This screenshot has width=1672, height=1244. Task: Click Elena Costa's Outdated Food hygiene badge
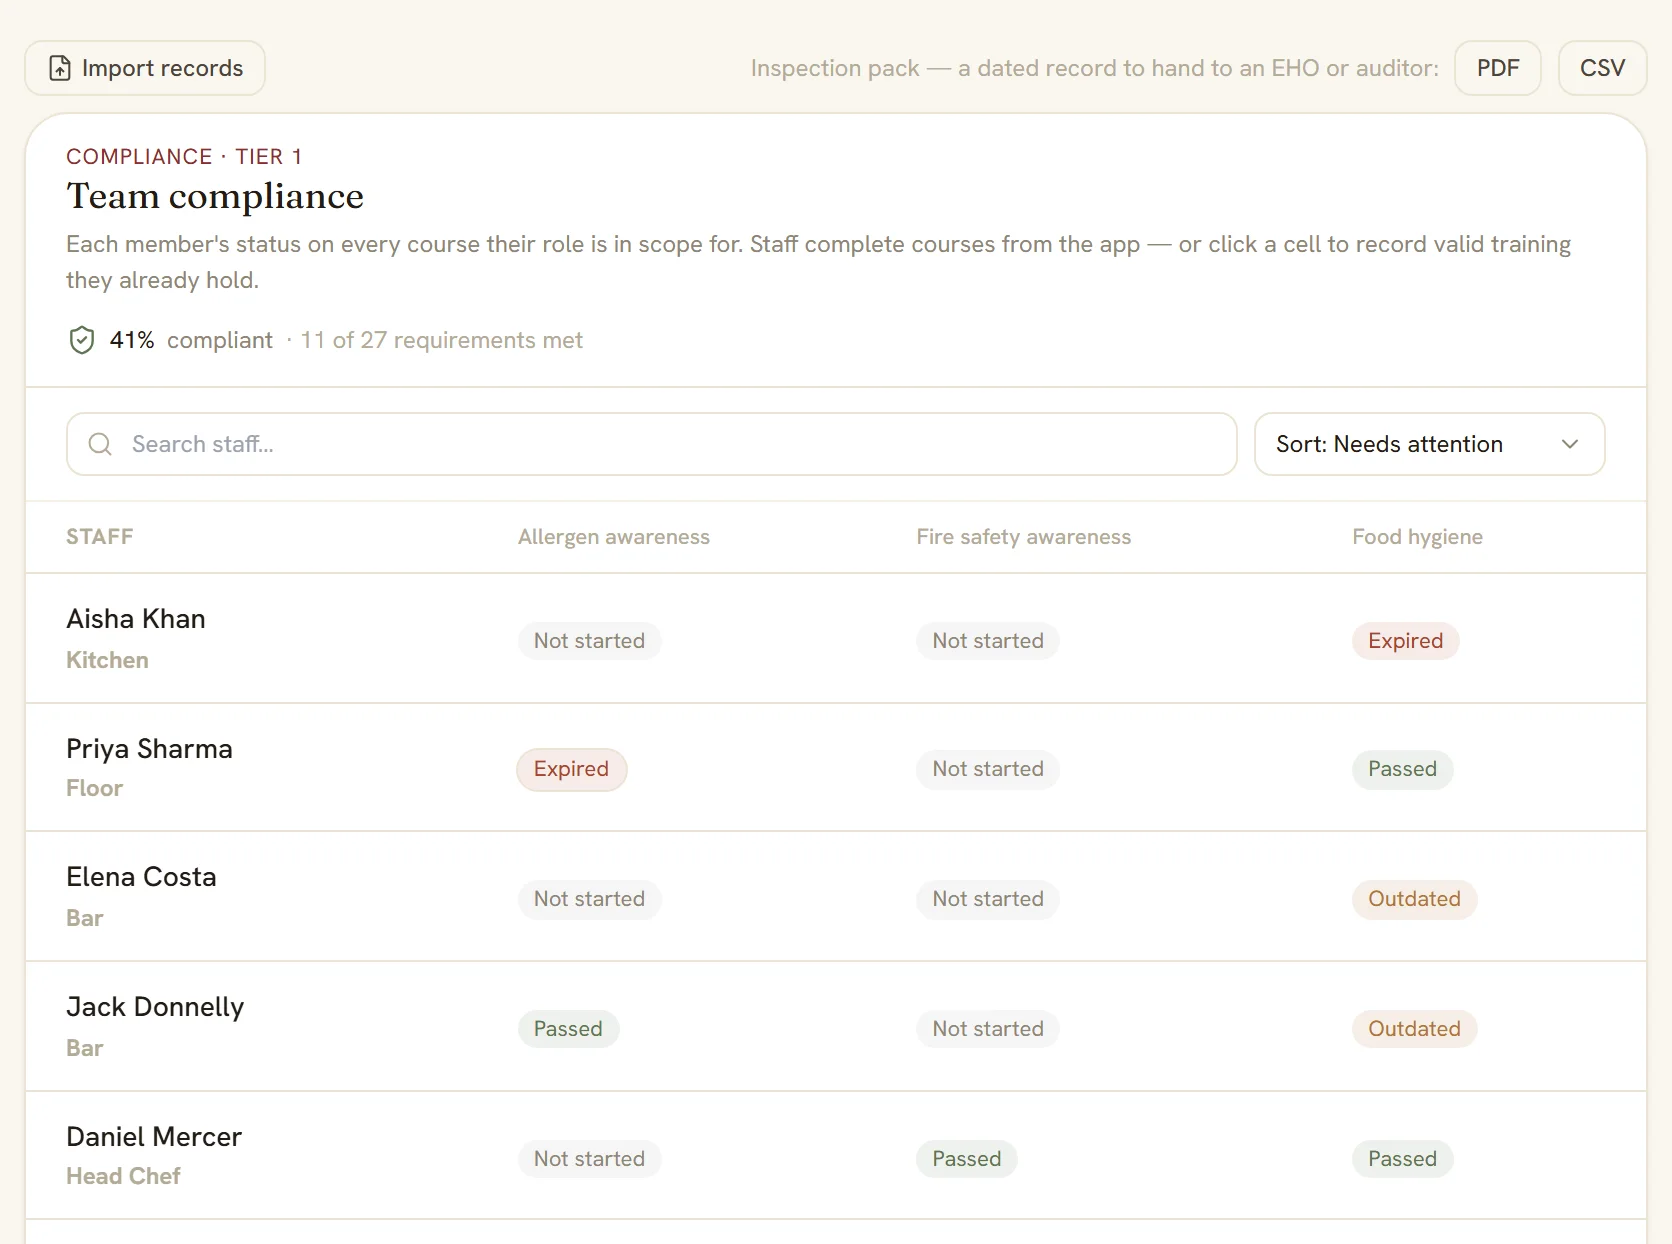(1414, 899)
